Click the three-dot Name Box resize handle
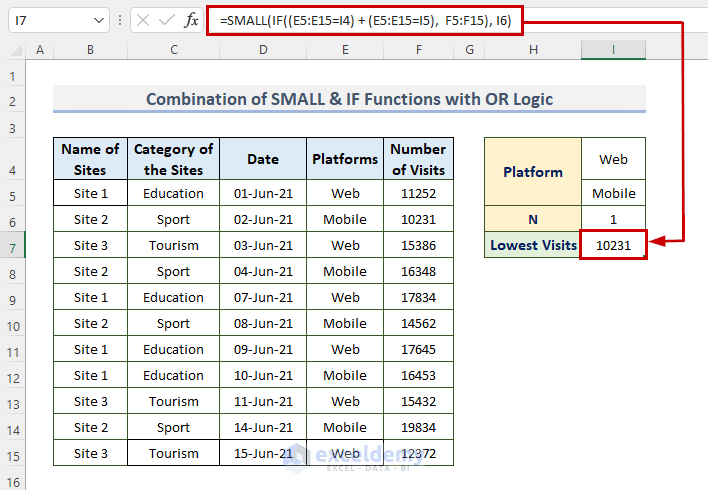Image resolution: width=708 pixels, height=490 pixels. 120,20
